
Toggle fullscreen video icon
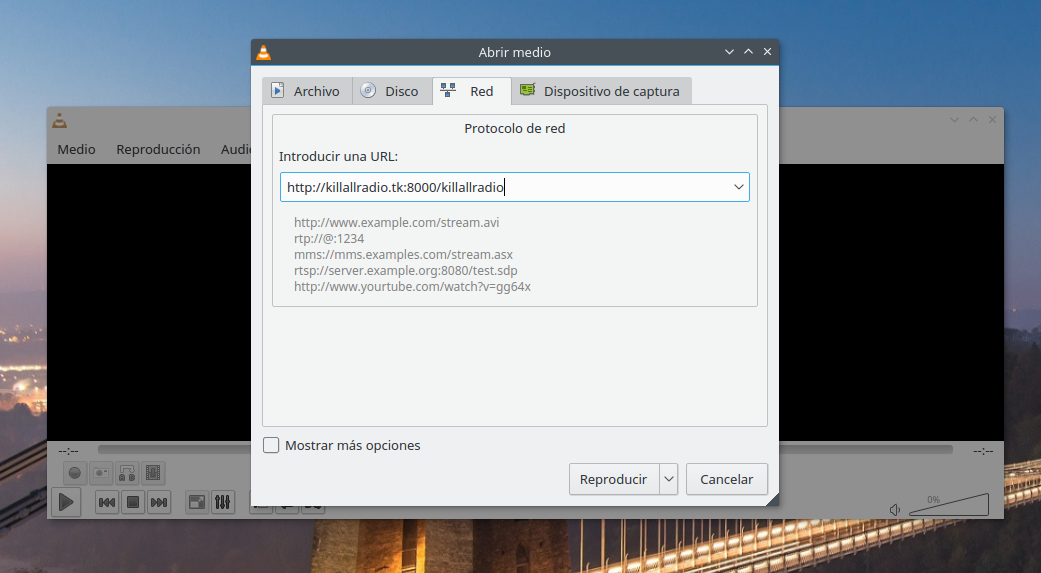[x=197, y=502]
